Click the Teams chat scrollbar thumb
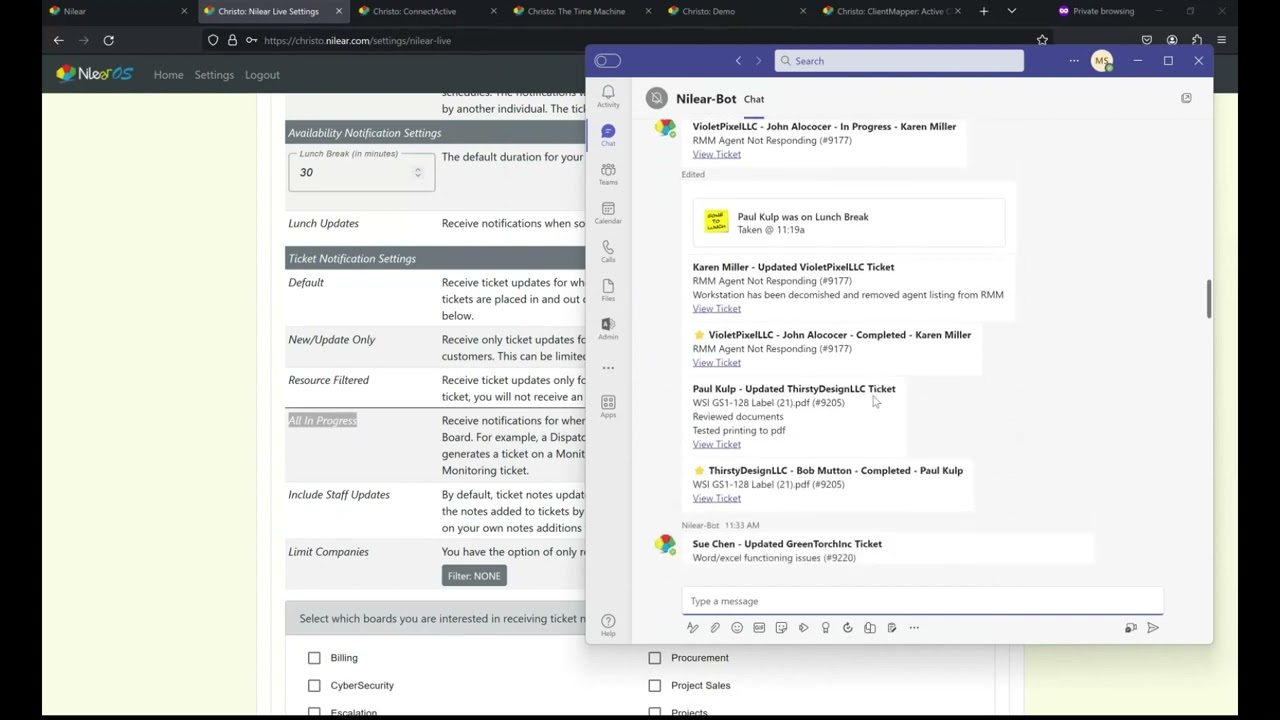Image resolution: width=1280 pixels, height=720 pixels. point(1208,299)
